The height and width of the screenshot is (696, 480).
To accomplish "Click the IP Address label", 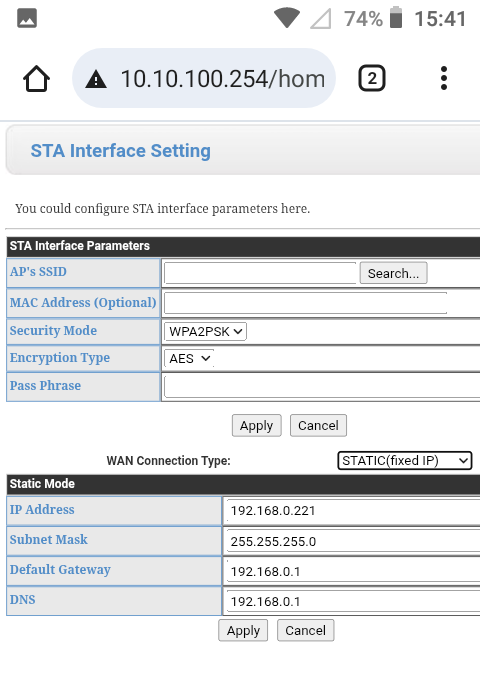I will (42, 510).
